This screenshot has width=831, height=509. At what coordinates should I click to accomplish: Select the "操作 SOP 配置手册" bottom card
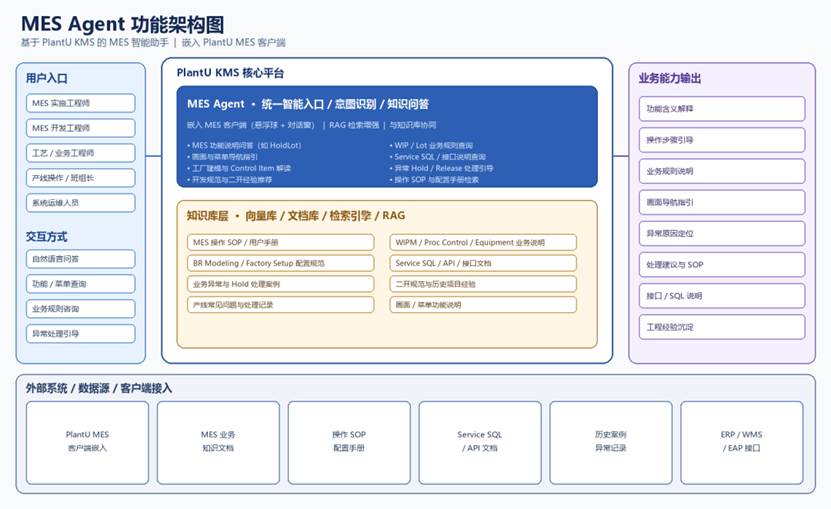click(349, 443)
